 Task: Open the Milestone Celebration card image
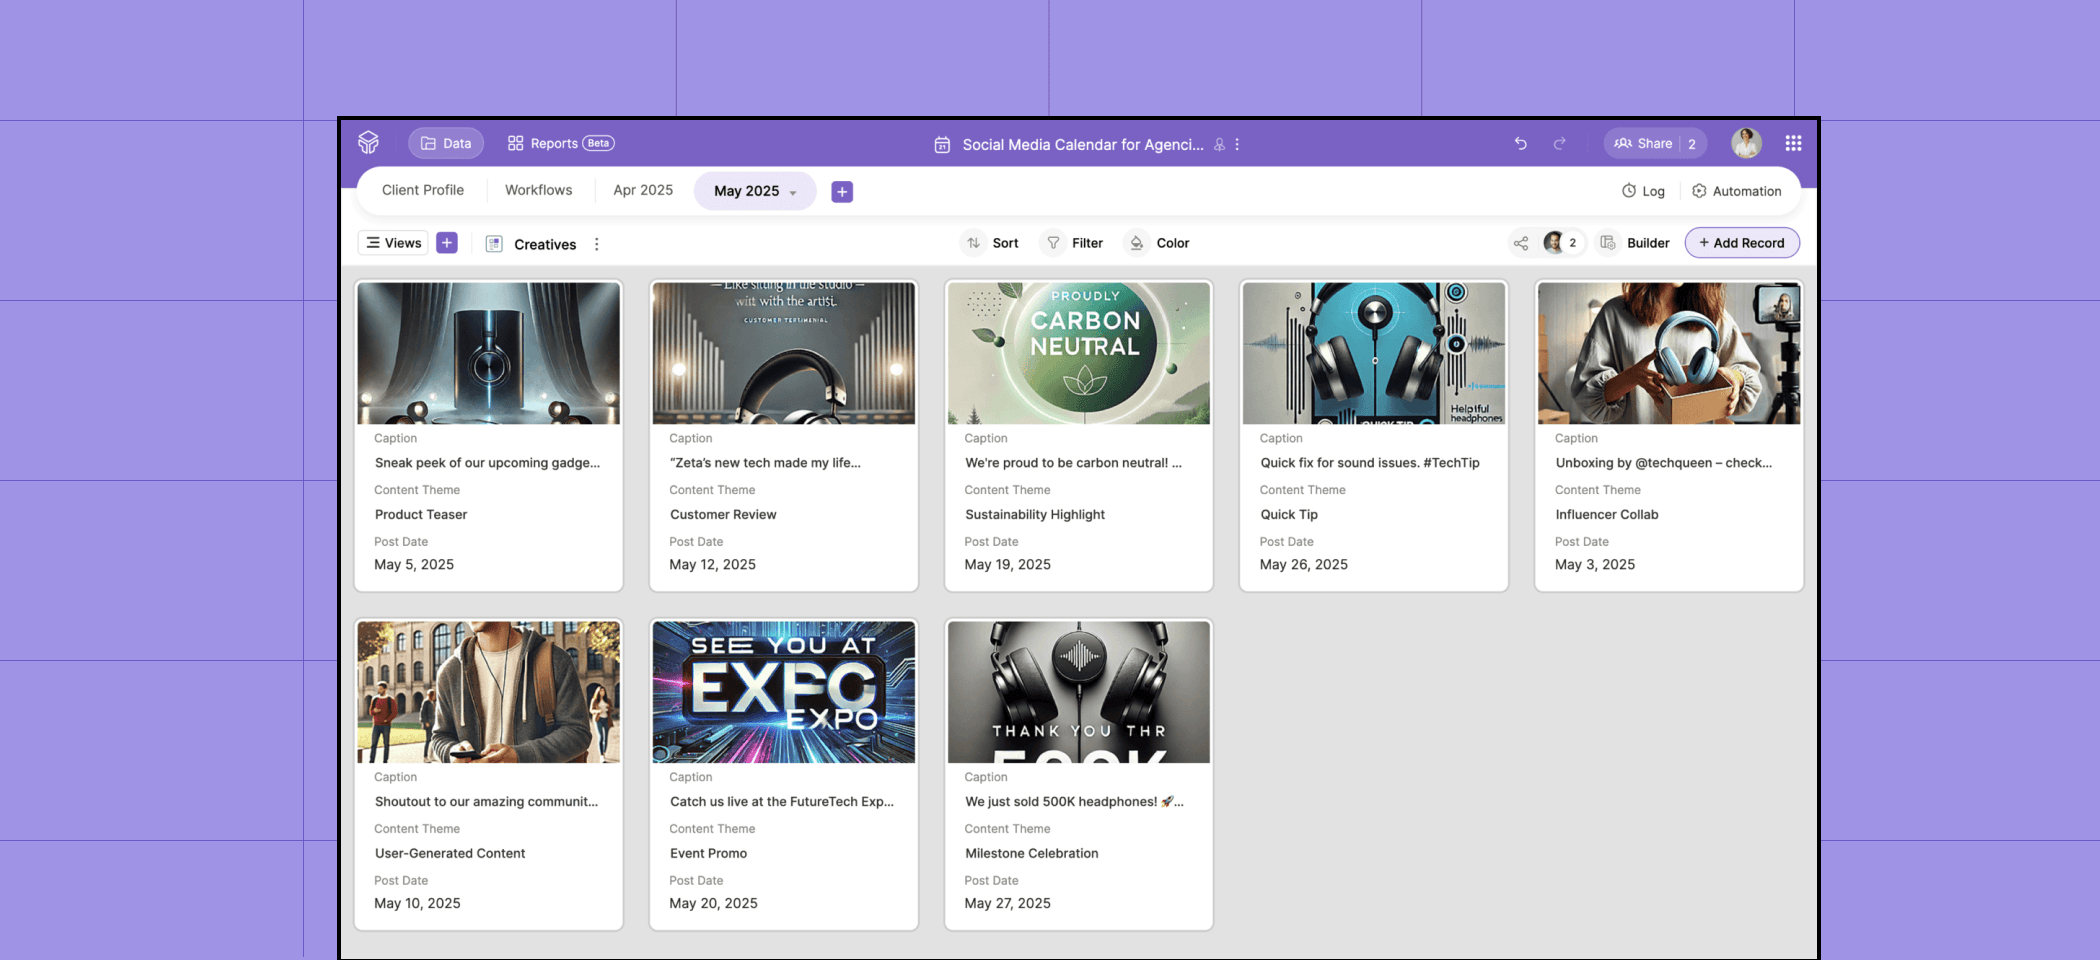pos(1079,692)
